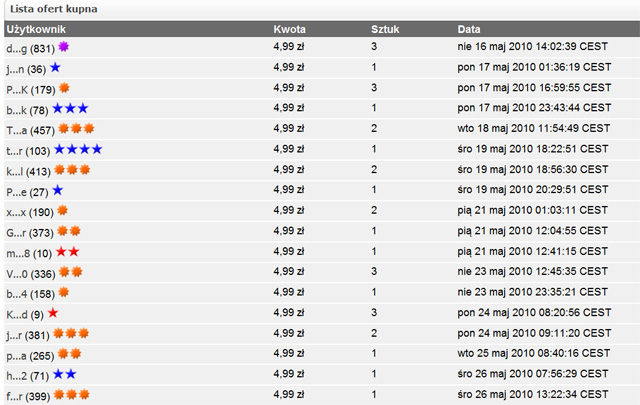Click the blue star next to j...n (36)
The width and height of the screenshot is (640, 405).
click(x=56, y=68)
